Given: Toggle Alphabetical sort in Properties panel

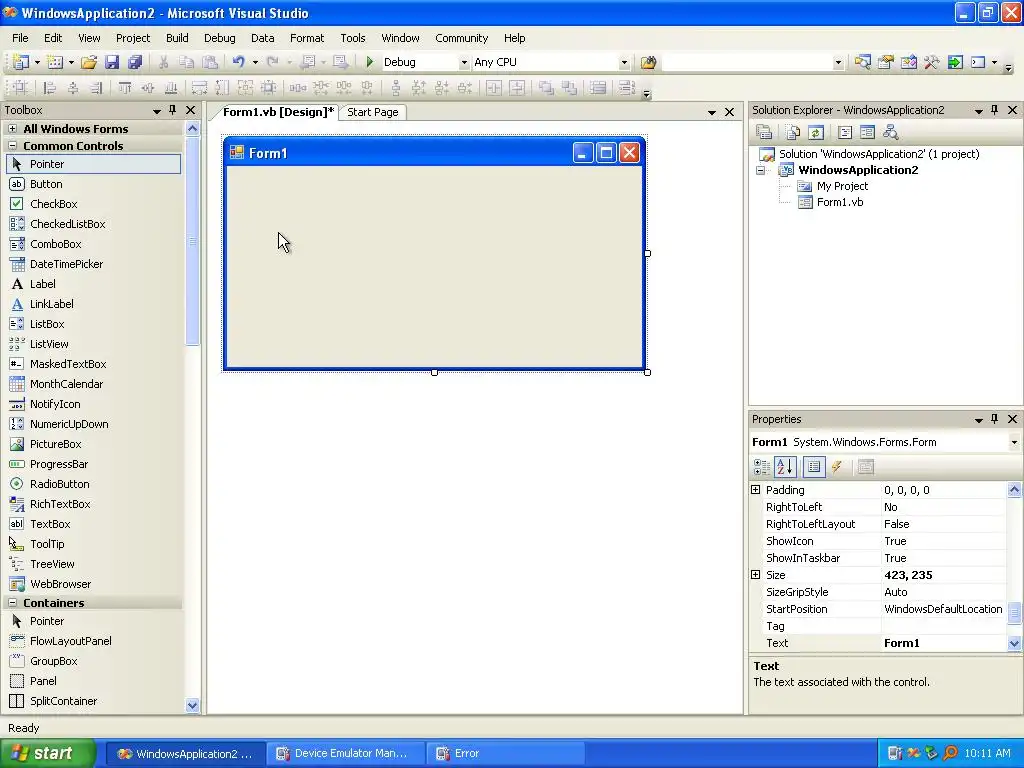Looking at the screenshot, I should 785,466.
